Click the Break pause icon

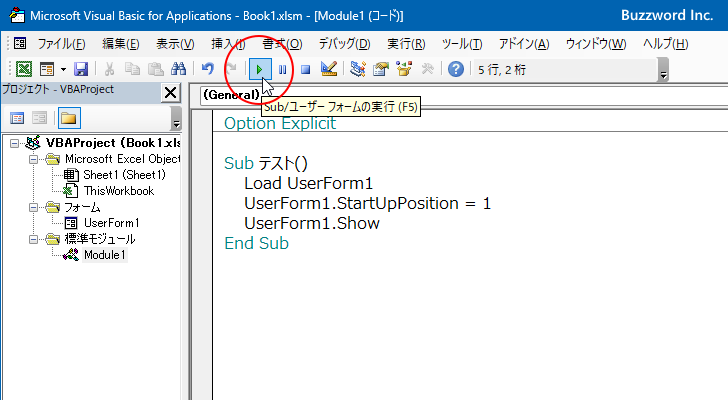(282, 70)
